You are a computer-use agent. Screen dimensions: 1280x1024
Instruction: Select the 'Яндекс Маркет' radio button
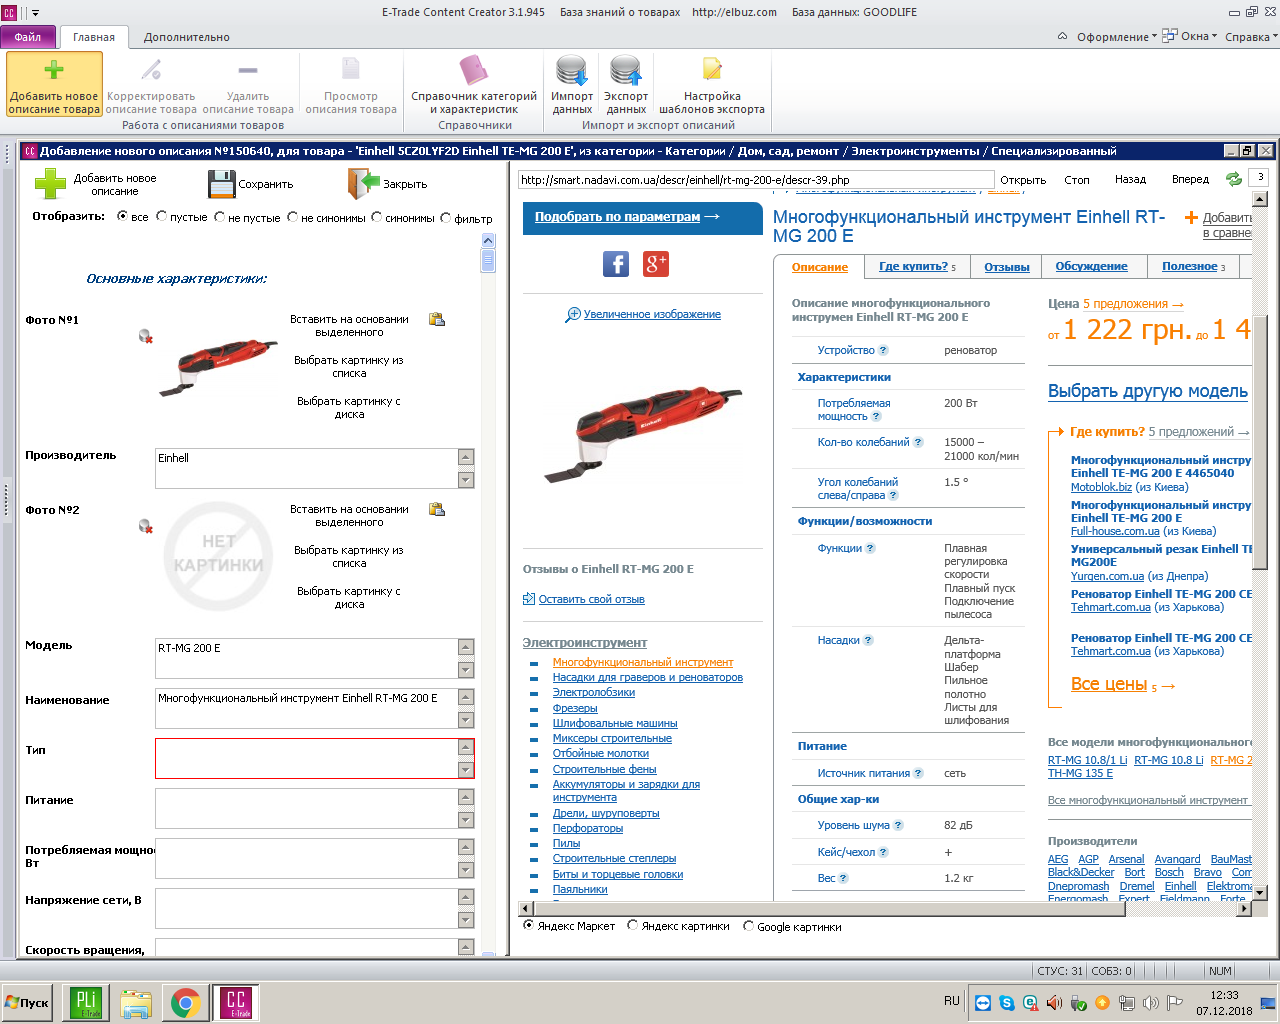(x=529, y=926)
